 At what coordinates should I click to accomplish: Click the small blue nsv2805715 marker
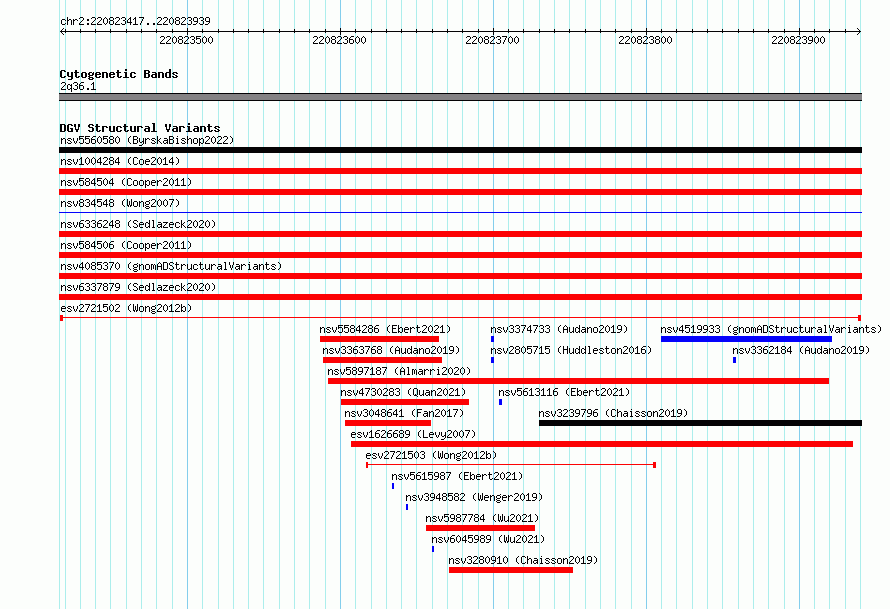click(x=492, y=360)
